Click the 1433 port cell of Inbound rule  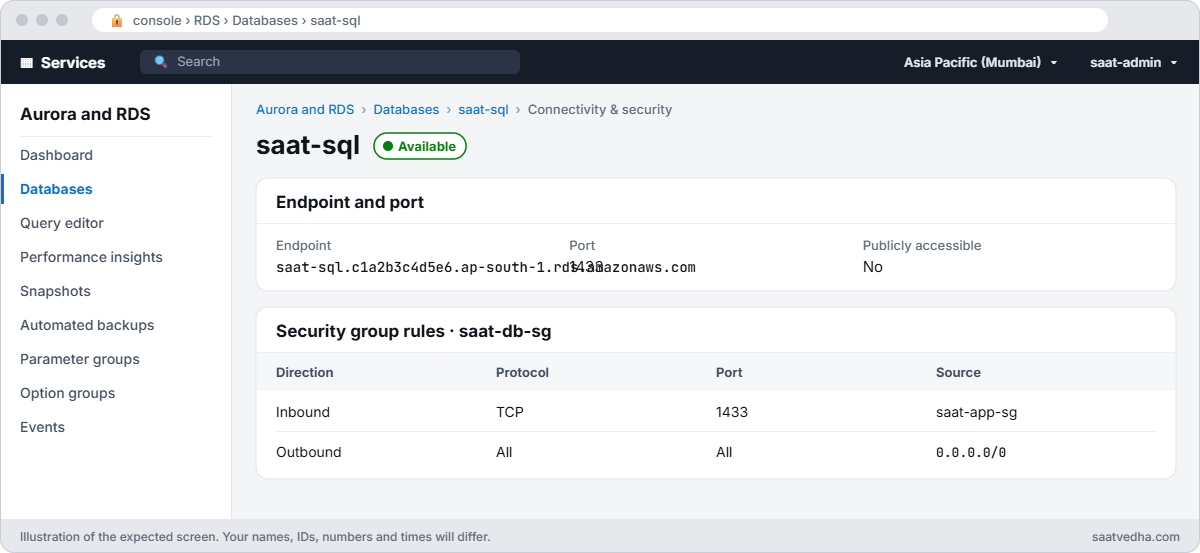tap(732, 412)
